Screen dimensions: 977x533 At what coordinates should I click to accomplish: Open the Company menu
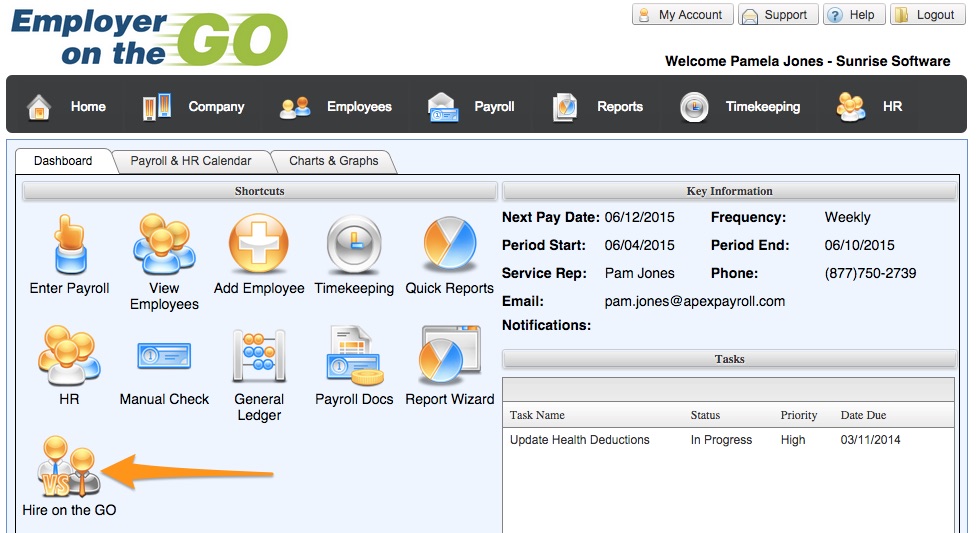coord(216,107)
